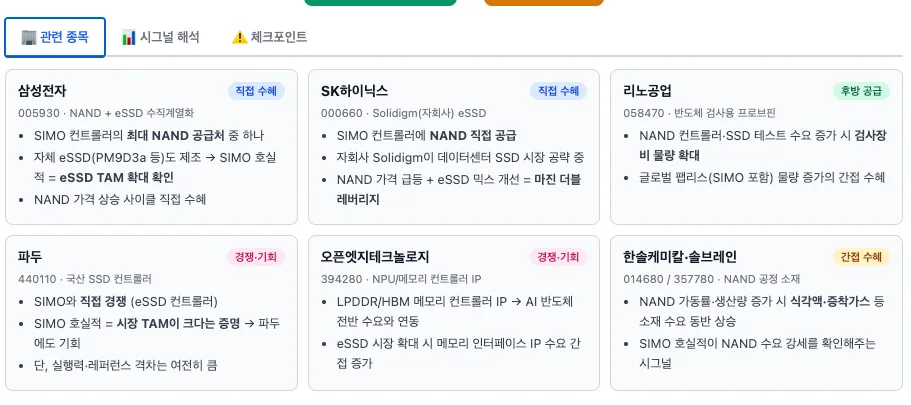Click the warning triangle icon beside 체크포인트
The image size is (911, 405).
(239, 38)
